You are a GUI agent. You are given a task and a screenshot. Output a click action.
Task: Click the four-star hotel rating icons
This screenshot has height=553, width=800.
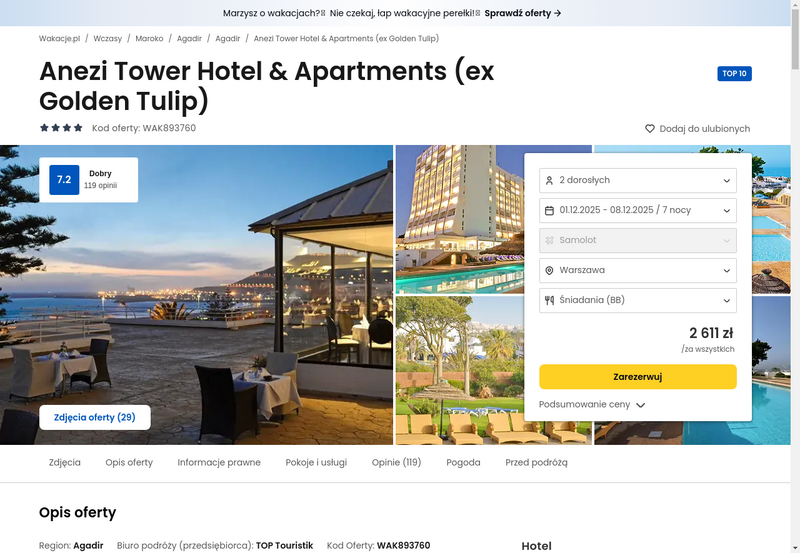[x=61, y=128]
